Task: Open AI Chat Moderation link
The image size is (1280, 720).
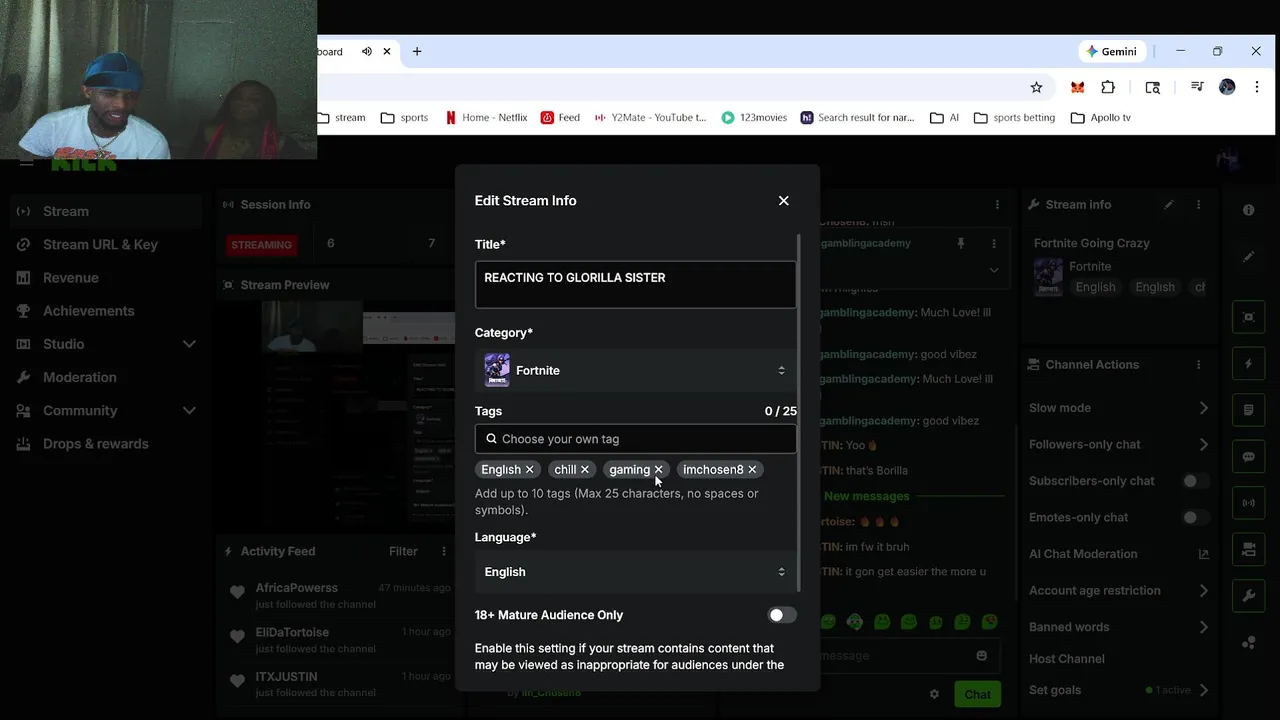Action: (1119, 554)
